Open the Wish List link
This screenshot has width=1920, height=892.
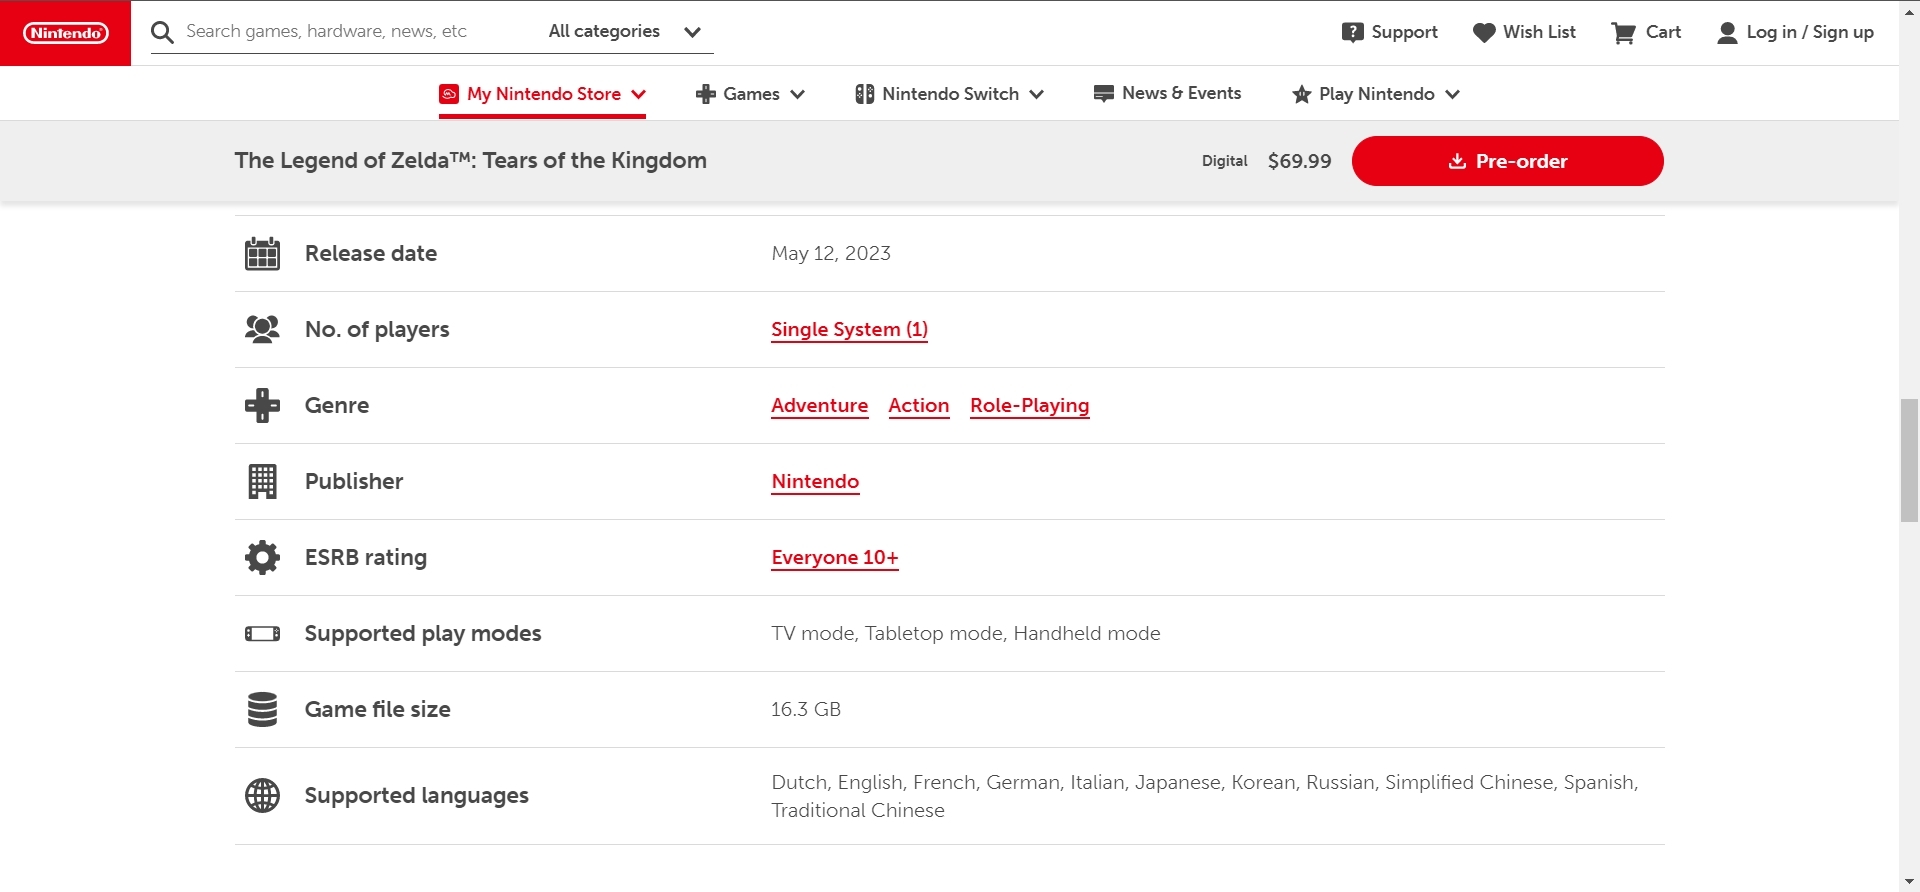coord(1524,32)
